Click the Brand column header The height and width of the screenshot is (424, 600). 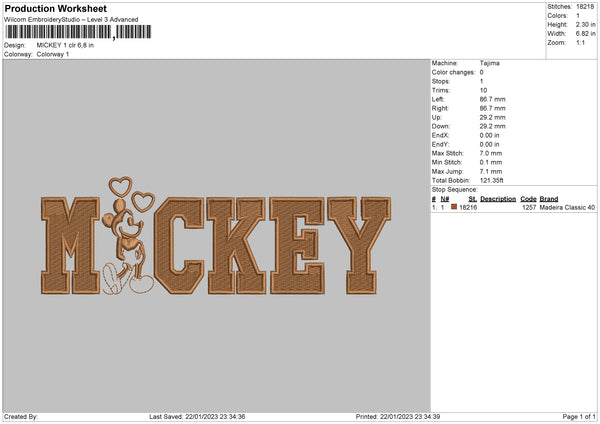click(x=549, y=199)
